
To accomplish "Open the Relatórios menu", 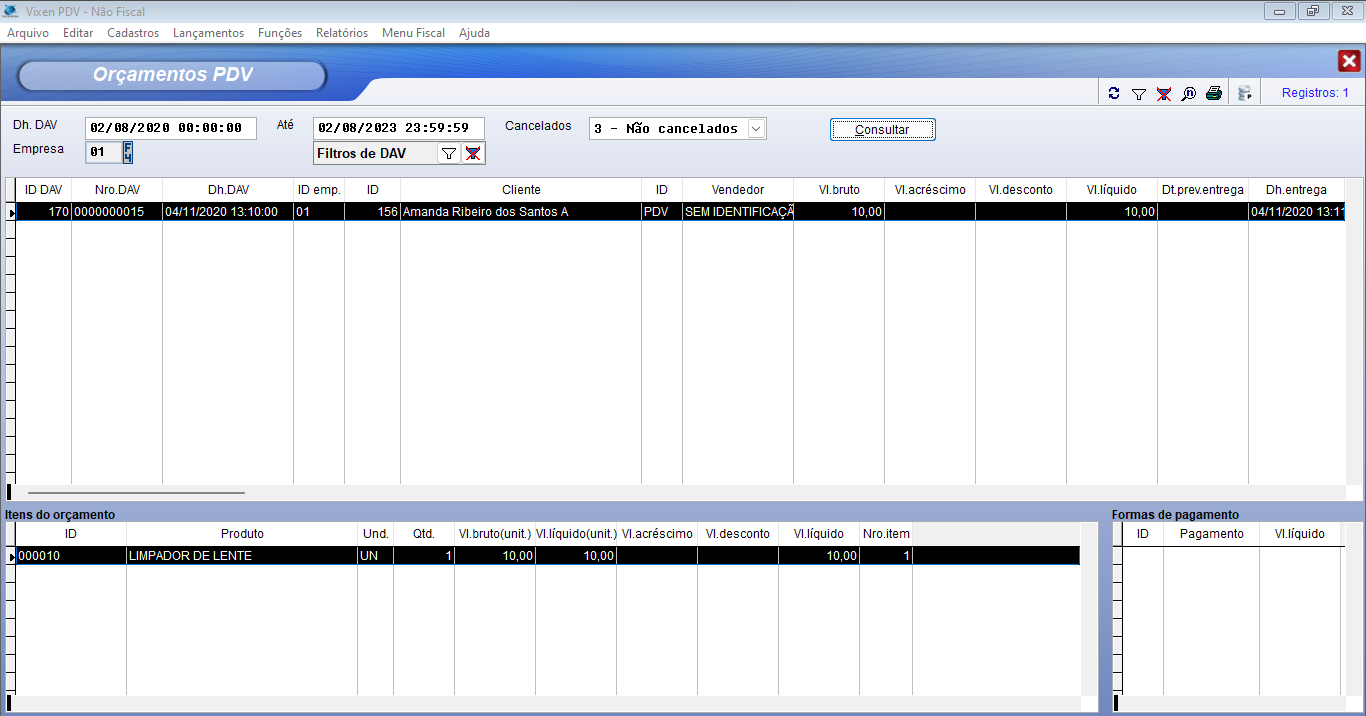I will pos(342,33).
